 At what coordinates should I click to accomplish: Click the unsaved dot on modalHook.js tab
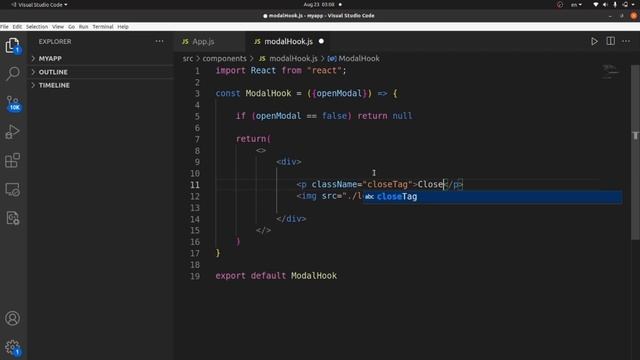pyautogui.click(x=321, y=41)
